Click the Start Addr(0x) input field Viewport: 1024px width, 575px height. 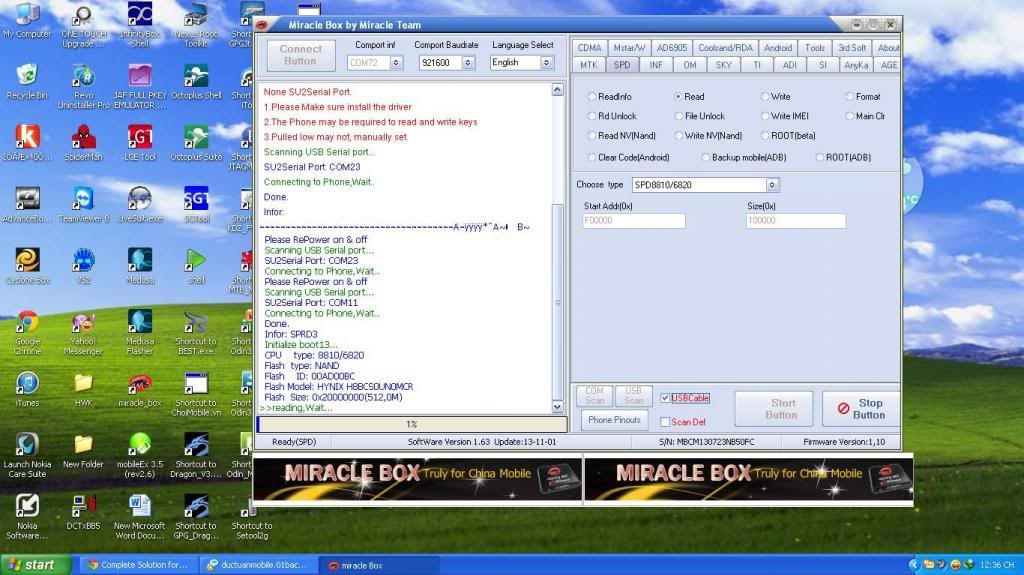tap(633, 221)
